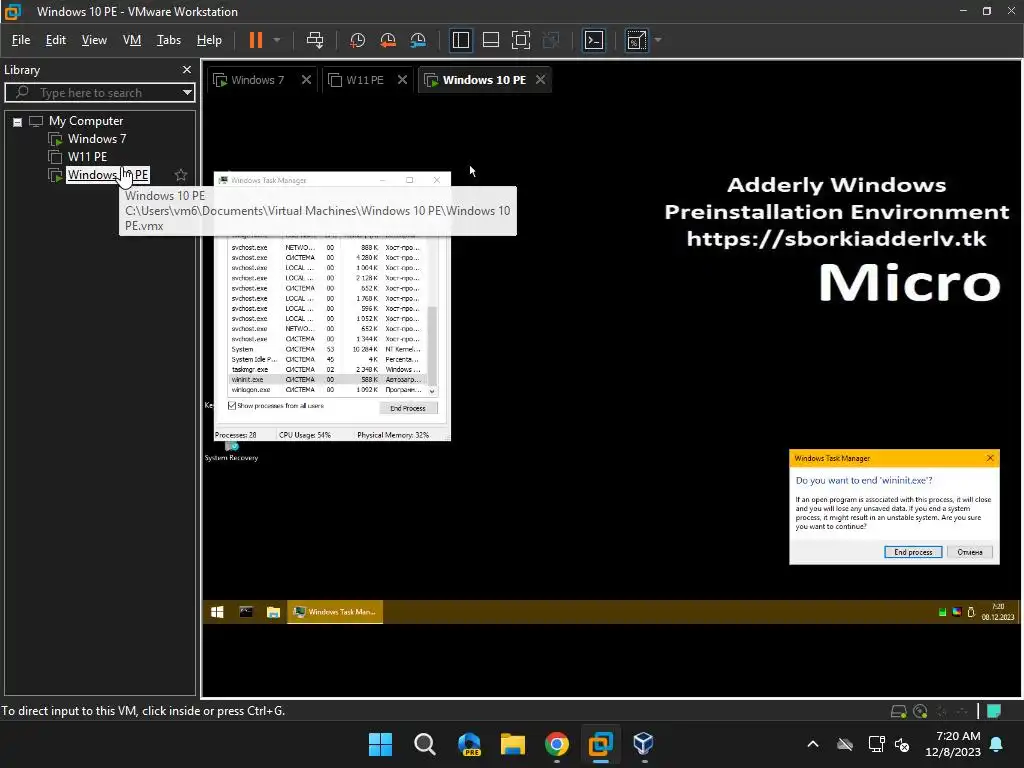Open file explorer icon in guest taskbar

coord(273,612)
